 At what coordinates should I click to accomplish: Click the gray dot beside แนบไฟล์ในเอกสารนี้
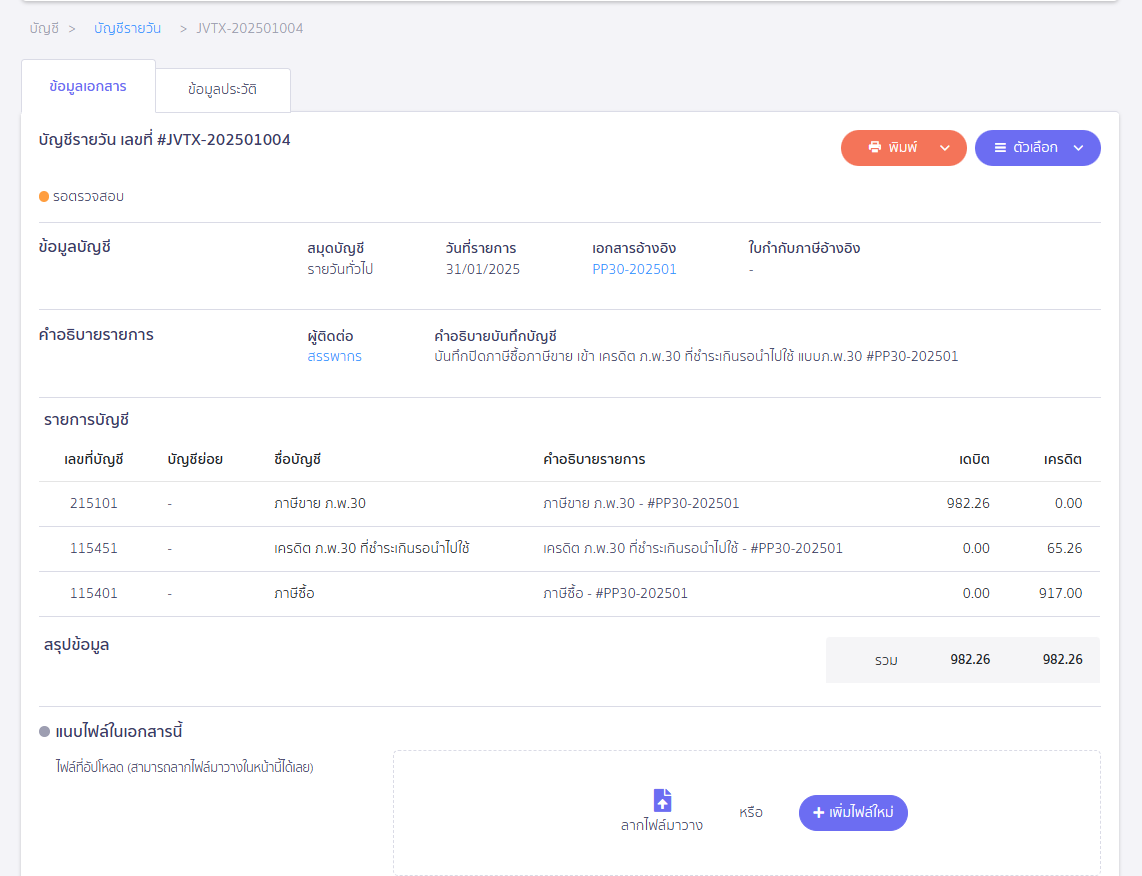pyautogui.click(x=44, y=732)
